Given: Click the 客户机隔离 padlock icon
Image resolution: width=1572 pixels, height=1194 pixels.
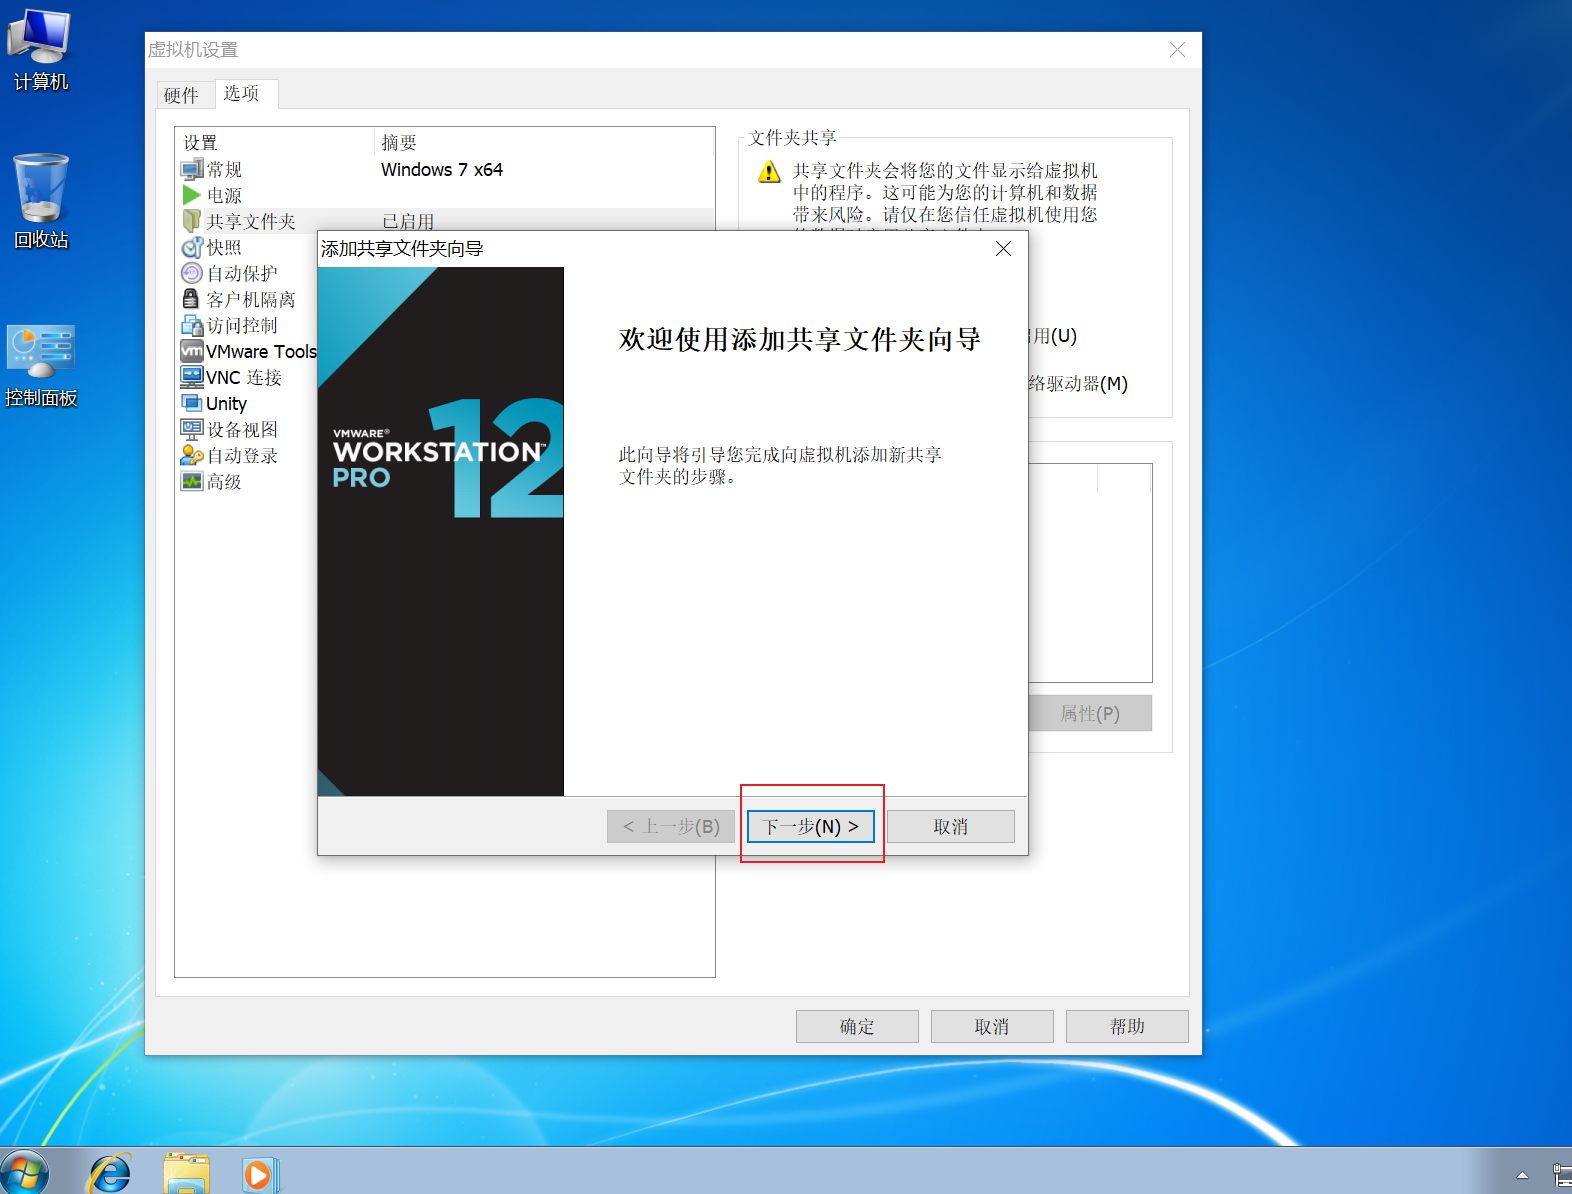Looking at the screenshot, I should click(x=191, y=299).
